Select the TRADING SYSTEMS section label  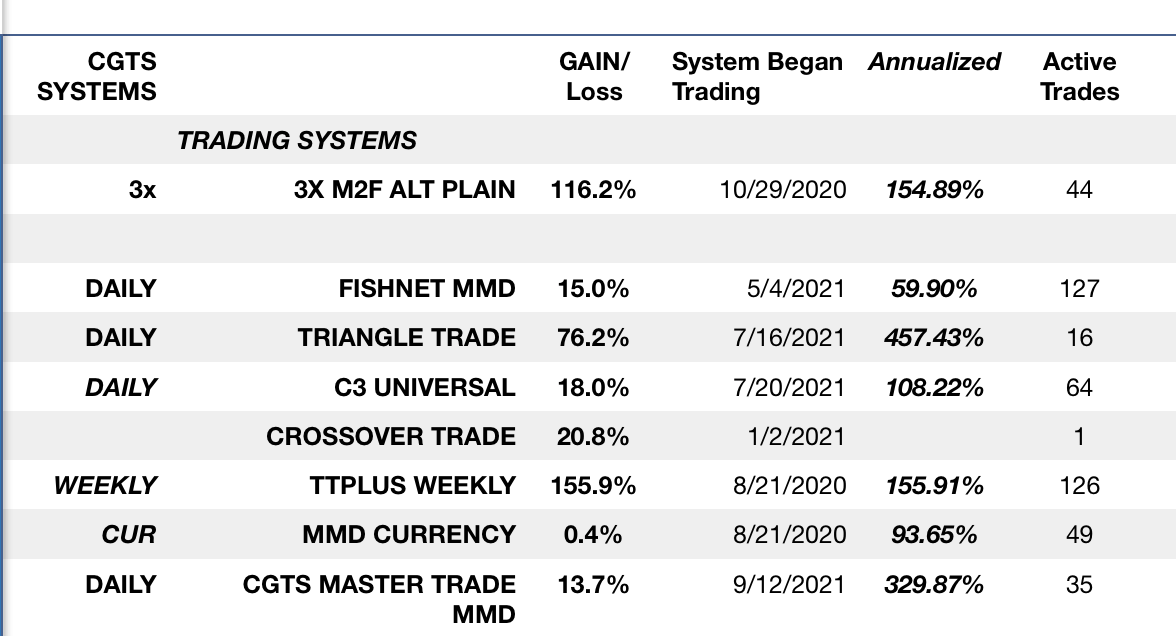[x=297, y=141]
